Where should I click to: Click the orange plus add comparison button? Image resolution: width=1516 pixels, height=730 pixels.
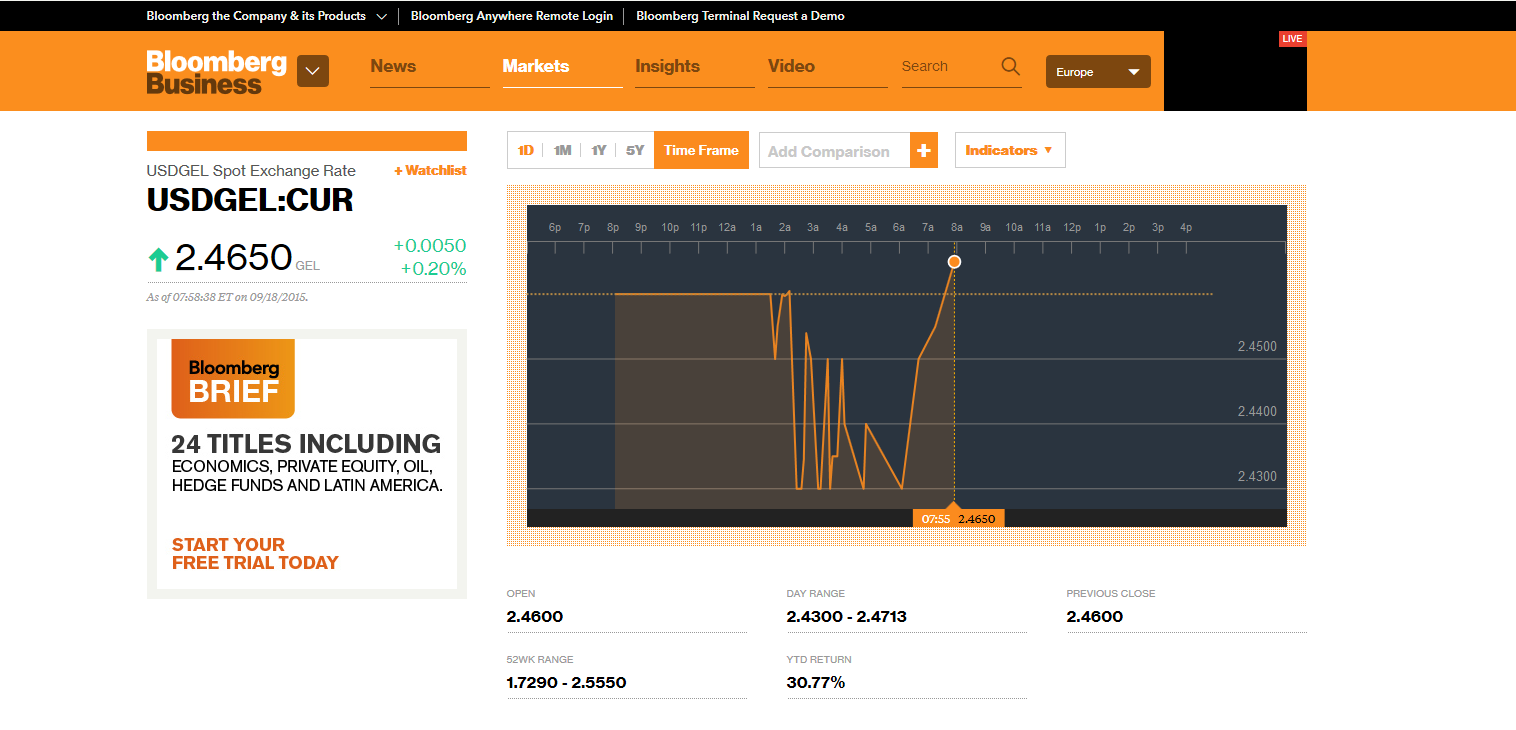point(923,151)
